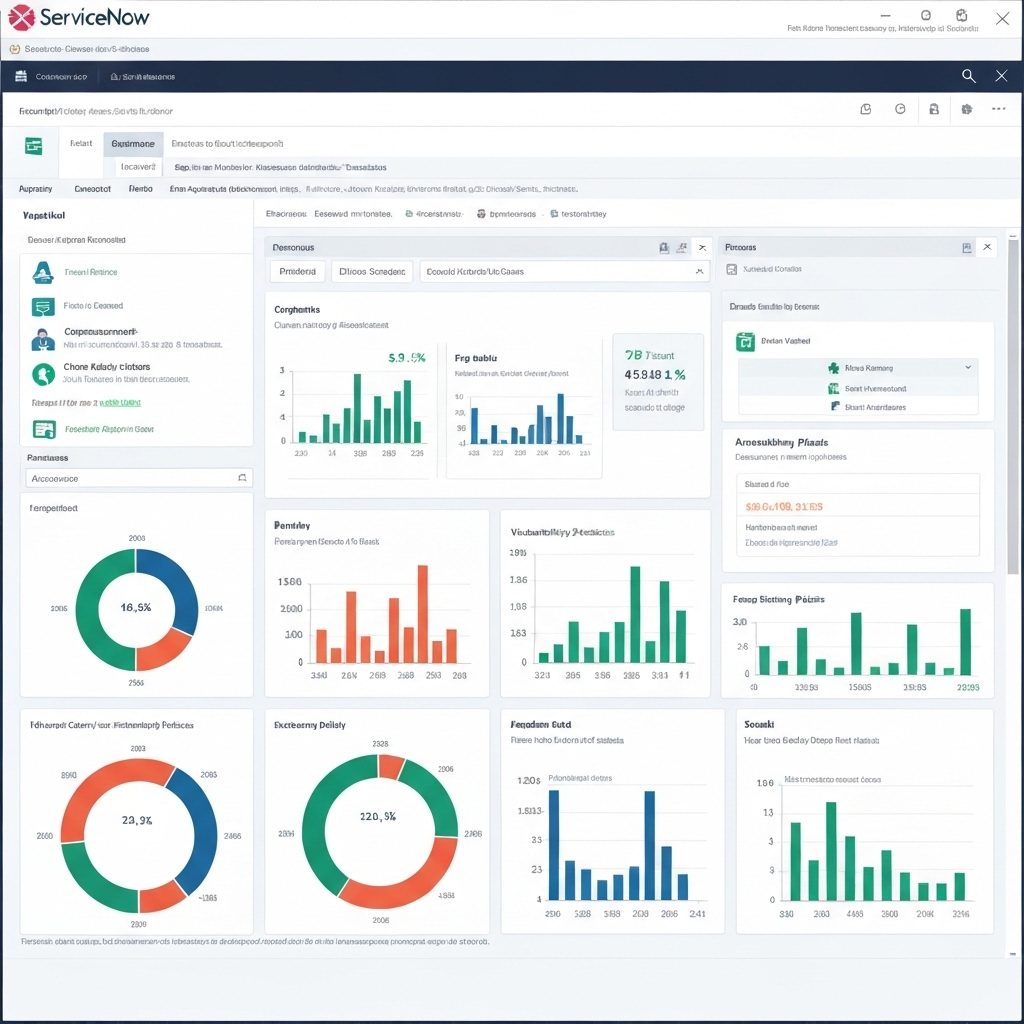
Task: Click the search magnifier in the dark navigation bar
Action: click(x=968, y=76)
